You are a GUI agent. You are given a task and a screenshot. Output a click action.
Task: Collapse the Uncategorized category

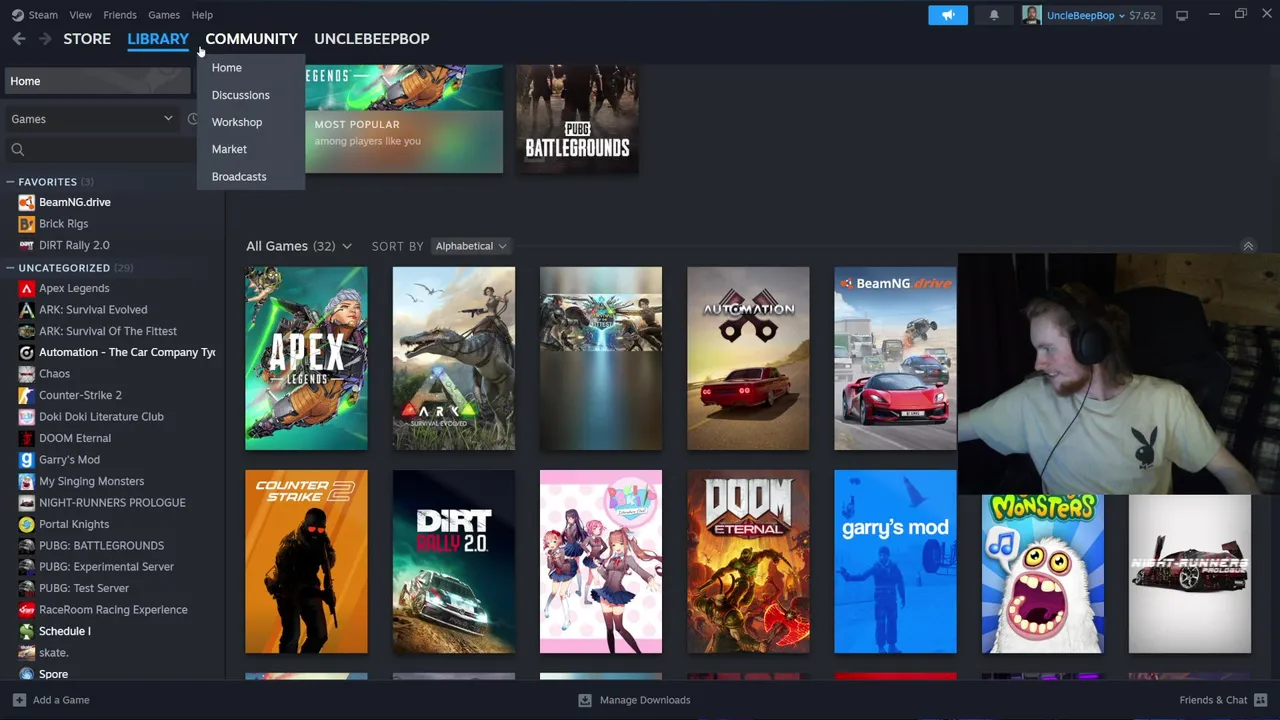(9, 268)
